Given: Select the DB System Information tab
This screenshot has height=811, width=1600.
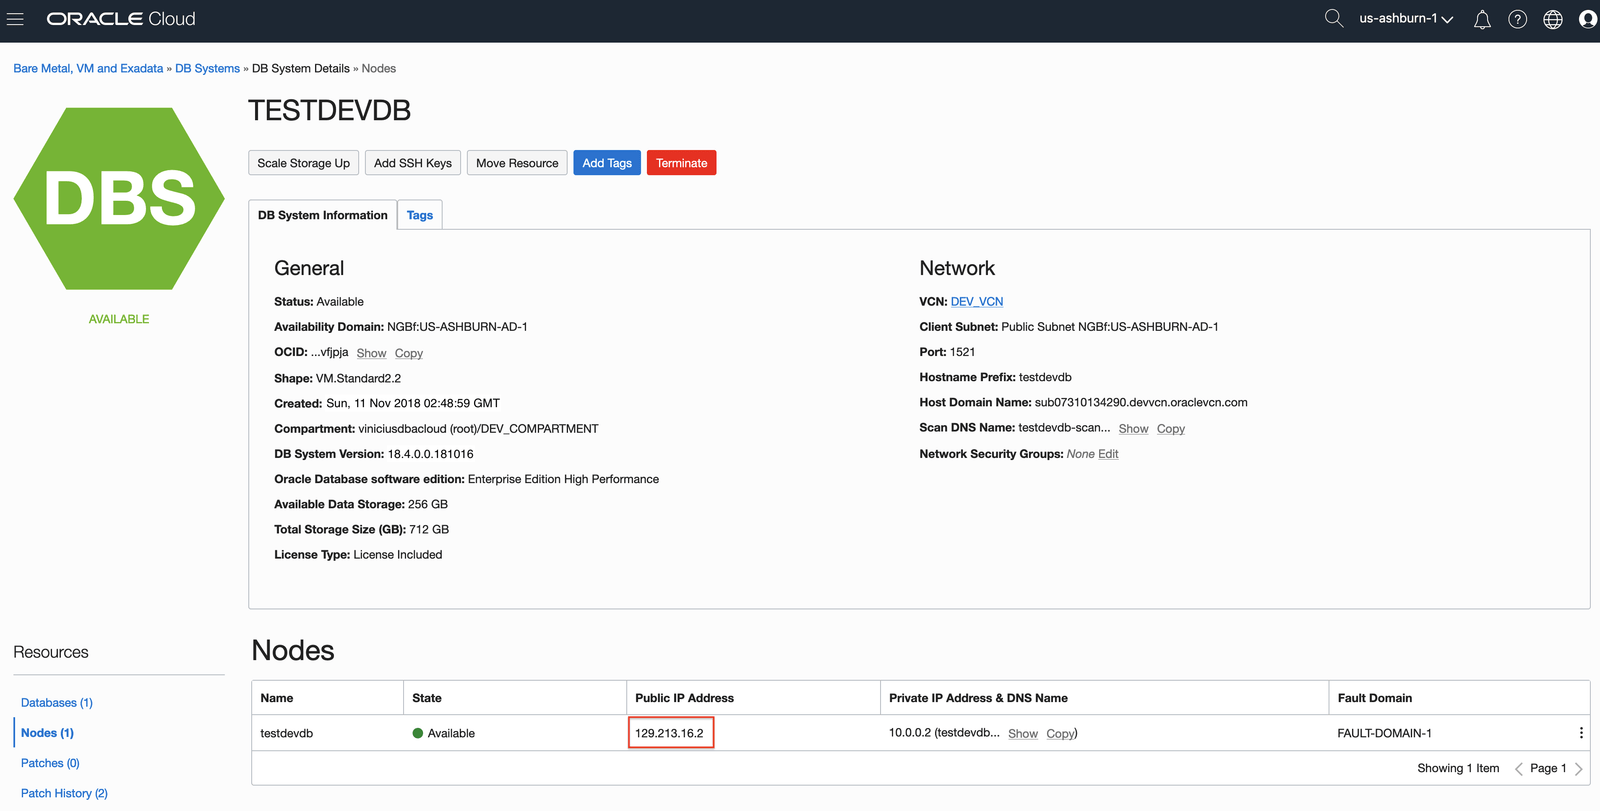Looking at the screenshot, I should pos(322,215).
